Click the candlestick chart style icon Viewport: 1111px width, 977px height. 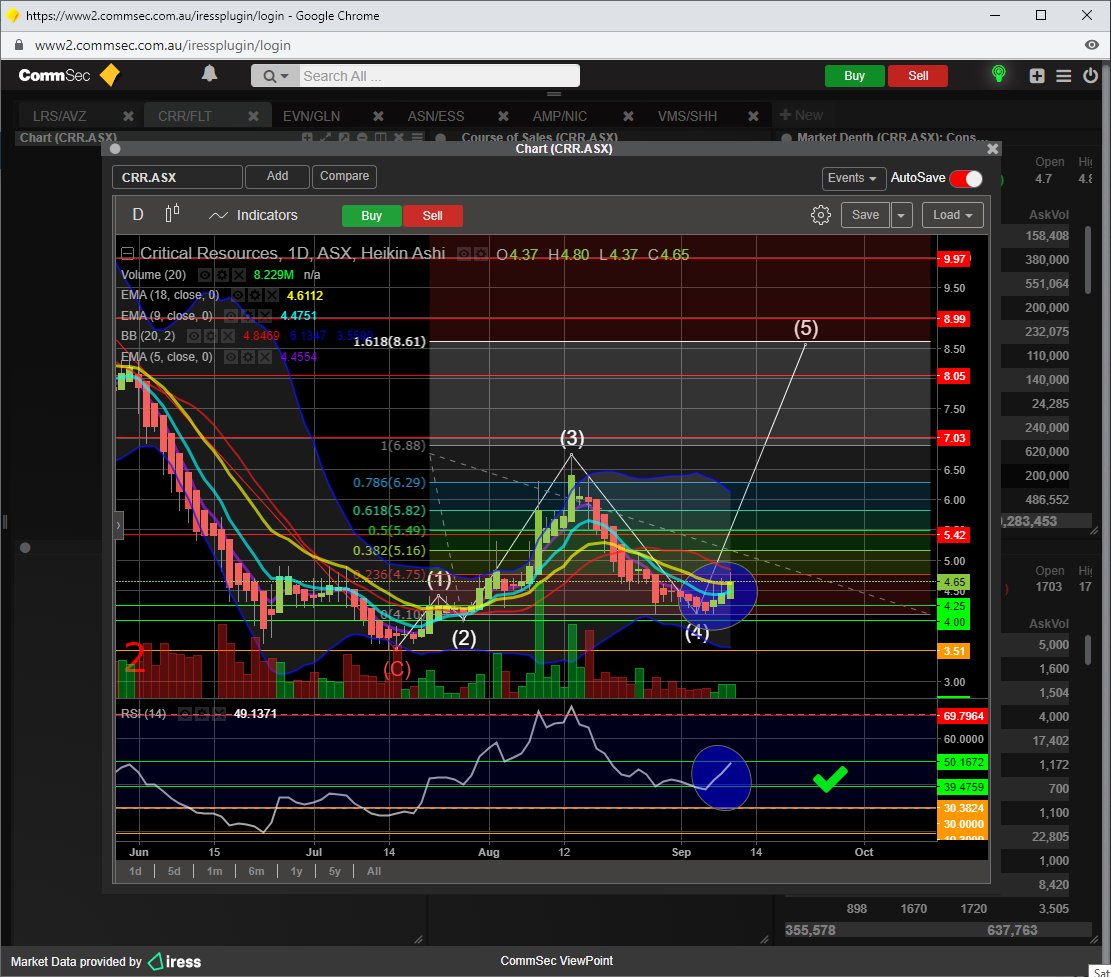click(x=172, y=214)
